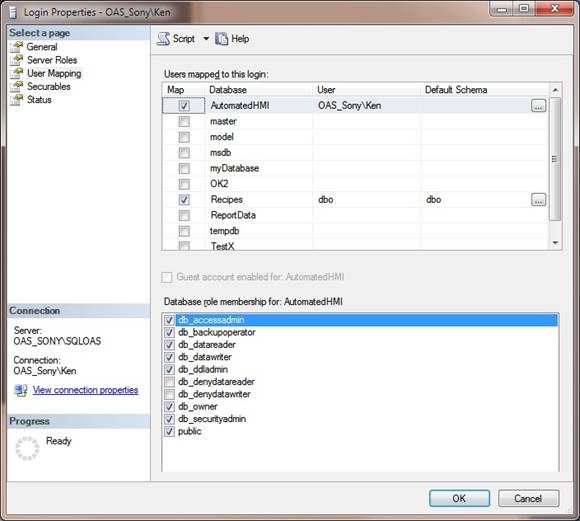Click the Help book icon

tap(221, 38)
